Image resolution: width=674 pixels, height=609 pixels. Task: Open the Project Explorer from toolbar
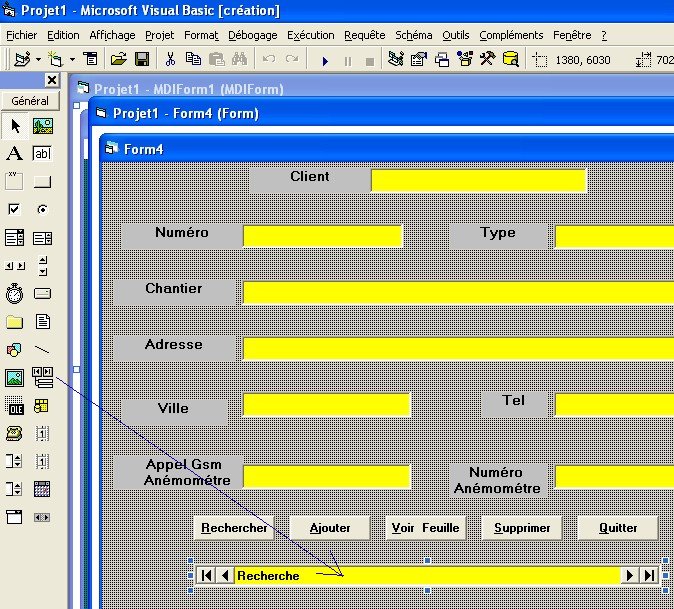pos(395,59)
